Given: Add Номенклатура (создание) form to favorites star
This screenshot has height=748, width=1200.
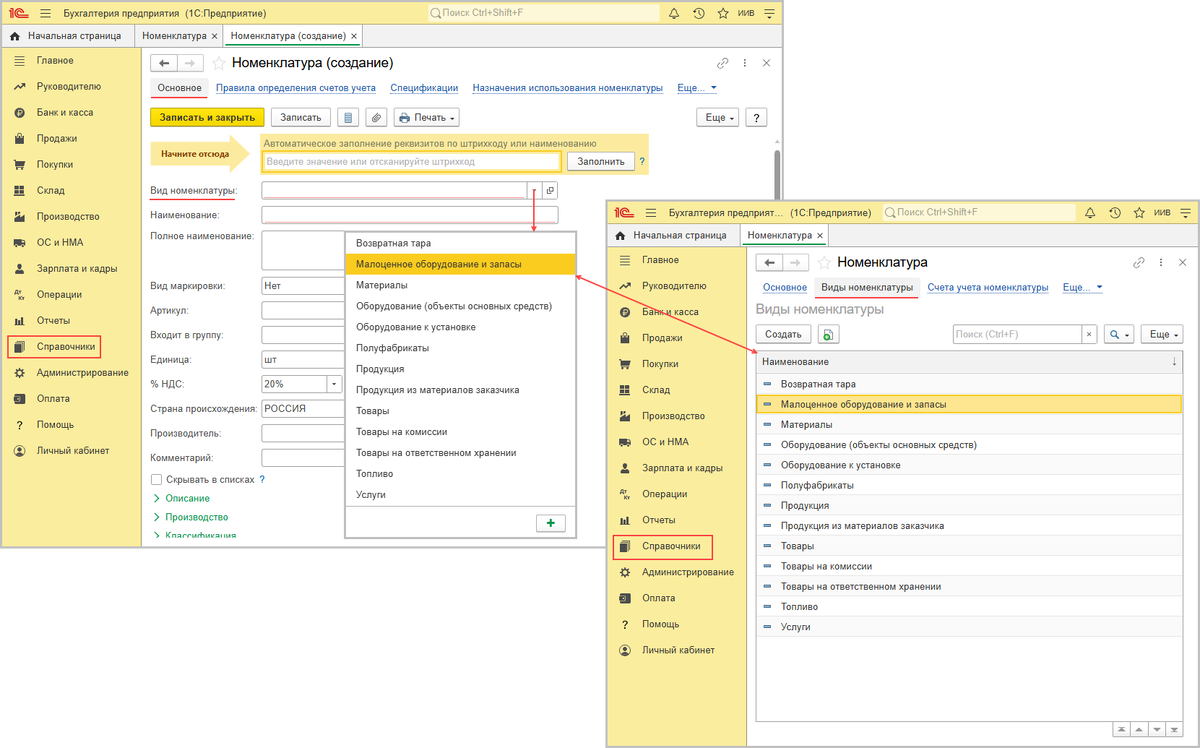Looking at the screenshot, I should [x=218, y=63].
